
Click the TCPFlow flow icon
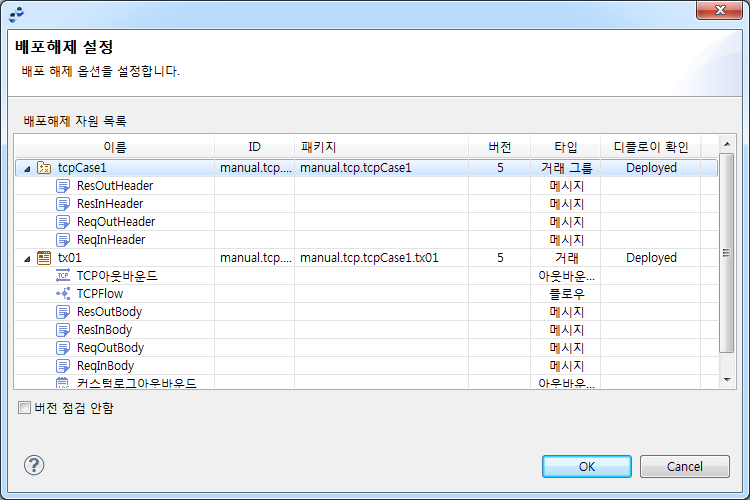(x=63, y=294)
